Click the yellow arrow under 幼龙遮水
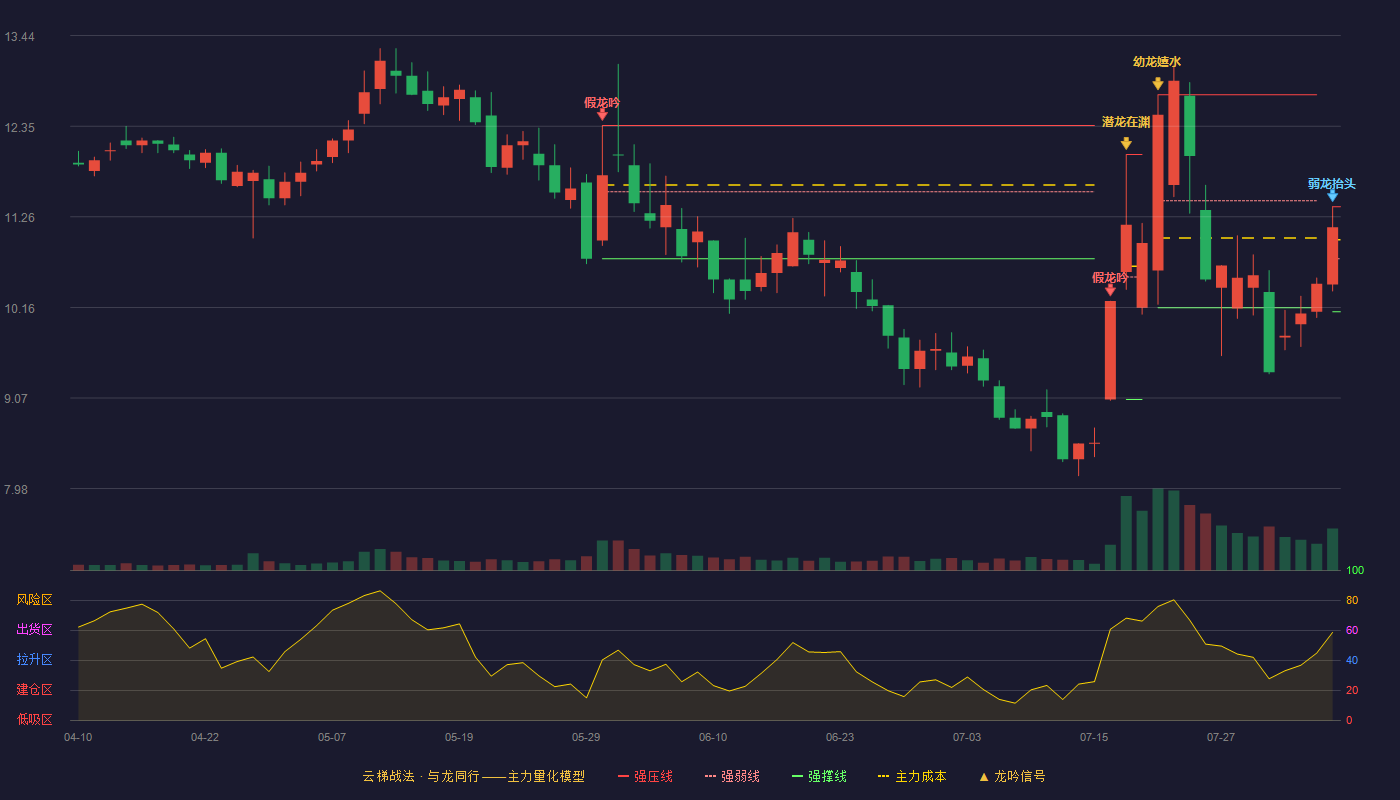Screen dimensions: 1400x800 click(x=1157, y=84)
